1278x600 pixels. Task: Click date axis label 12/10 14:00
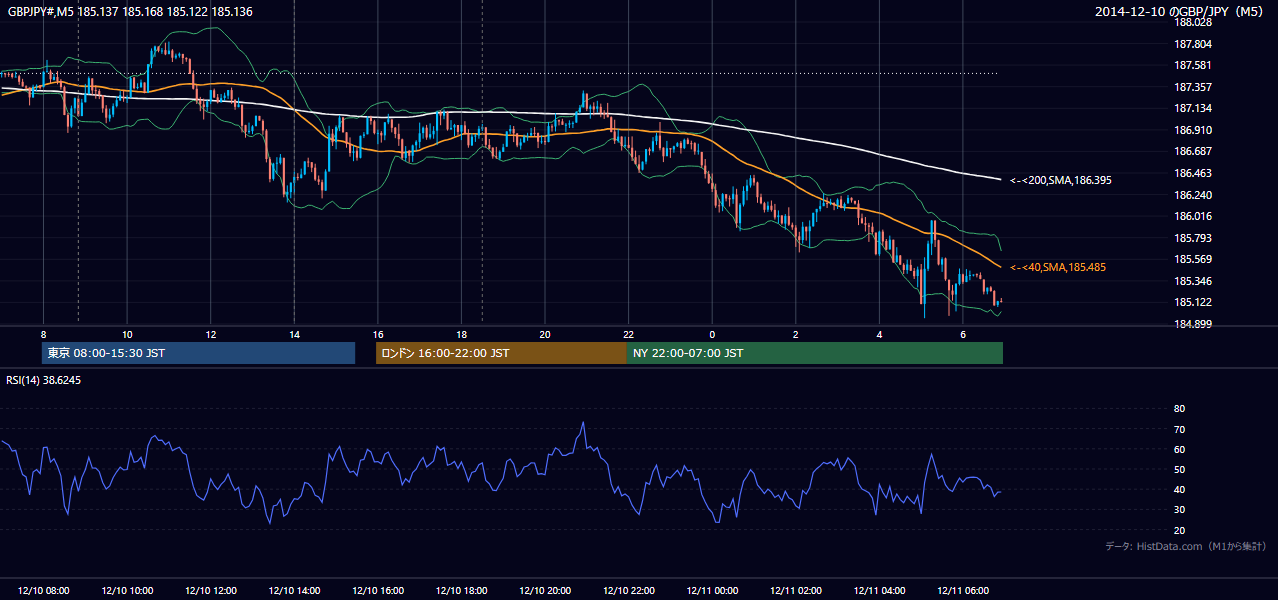click(x=294, y=591)
